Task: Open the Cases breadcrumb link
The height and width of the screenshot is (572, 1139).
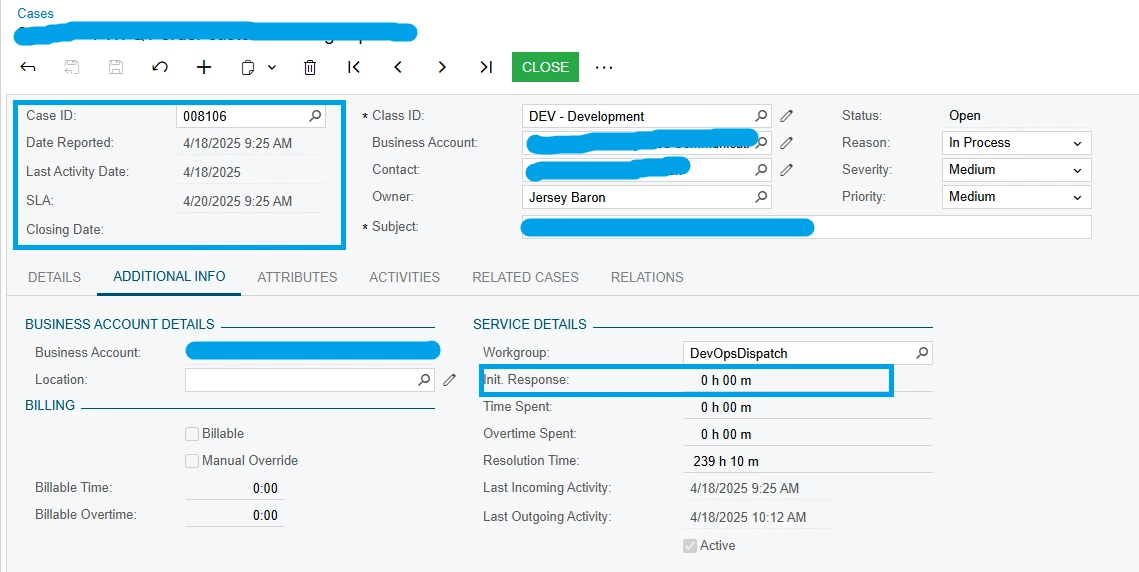Action: [36, 13]
